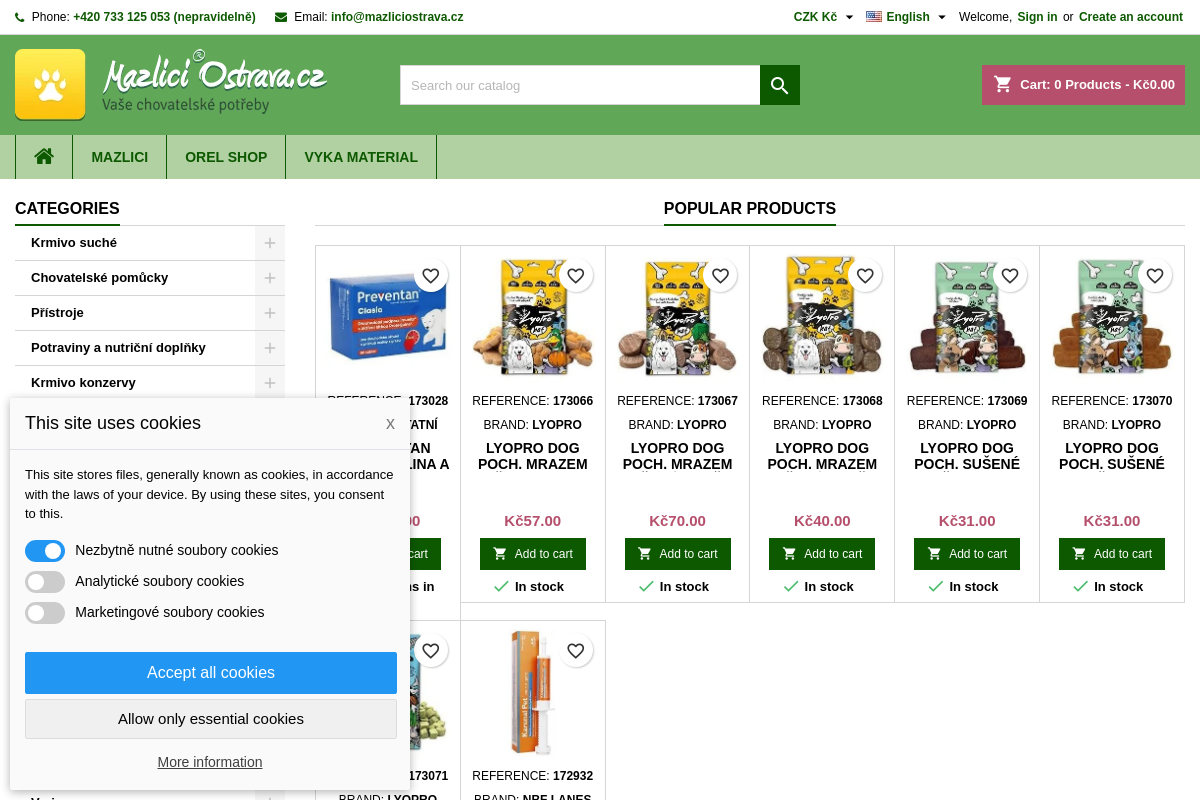Expand the Krmivo konzervy category
The height and width of the screenshot is (800, 1200).
click(270, 383)
